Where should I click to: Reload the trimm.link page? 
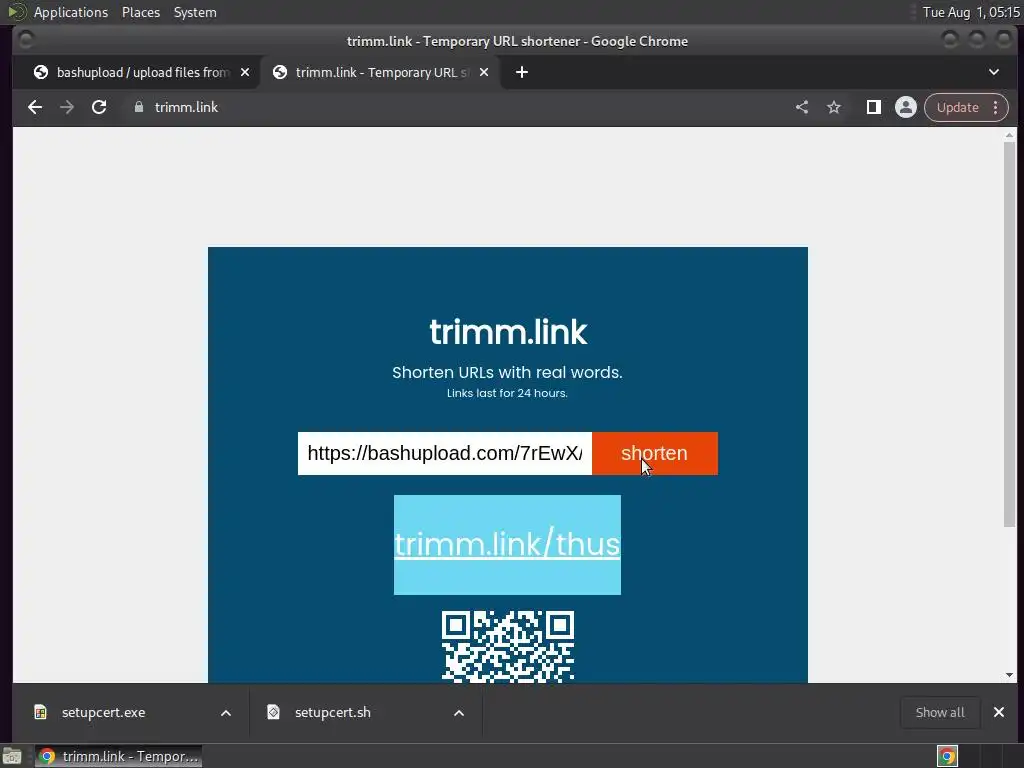(x=99, y=107)
